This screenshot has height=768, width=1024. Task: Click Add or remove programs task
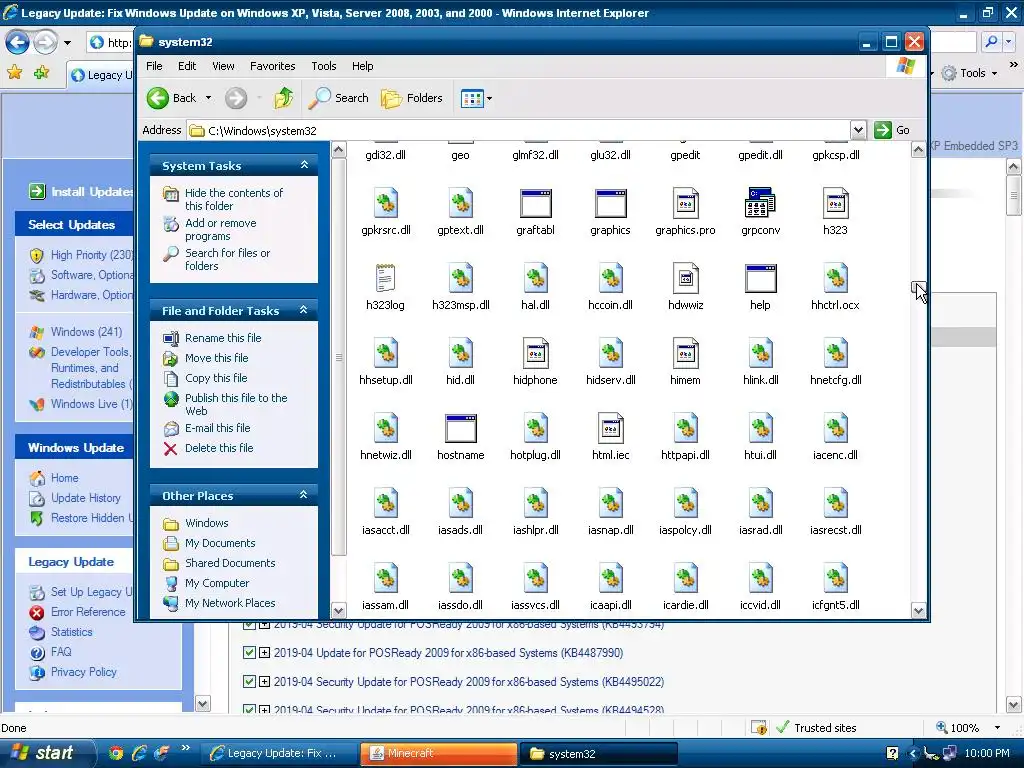click(221, 229)
